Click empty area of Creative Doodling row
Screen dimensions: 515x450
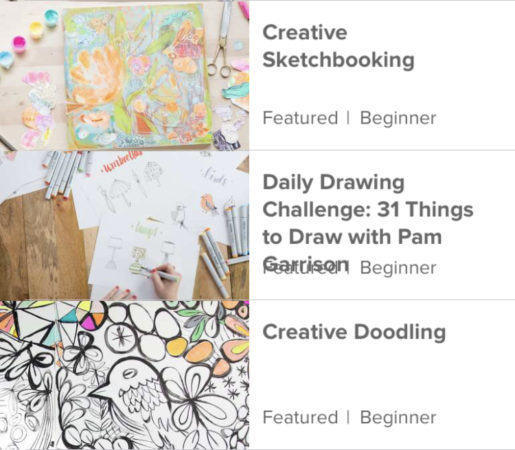(380, 377)
